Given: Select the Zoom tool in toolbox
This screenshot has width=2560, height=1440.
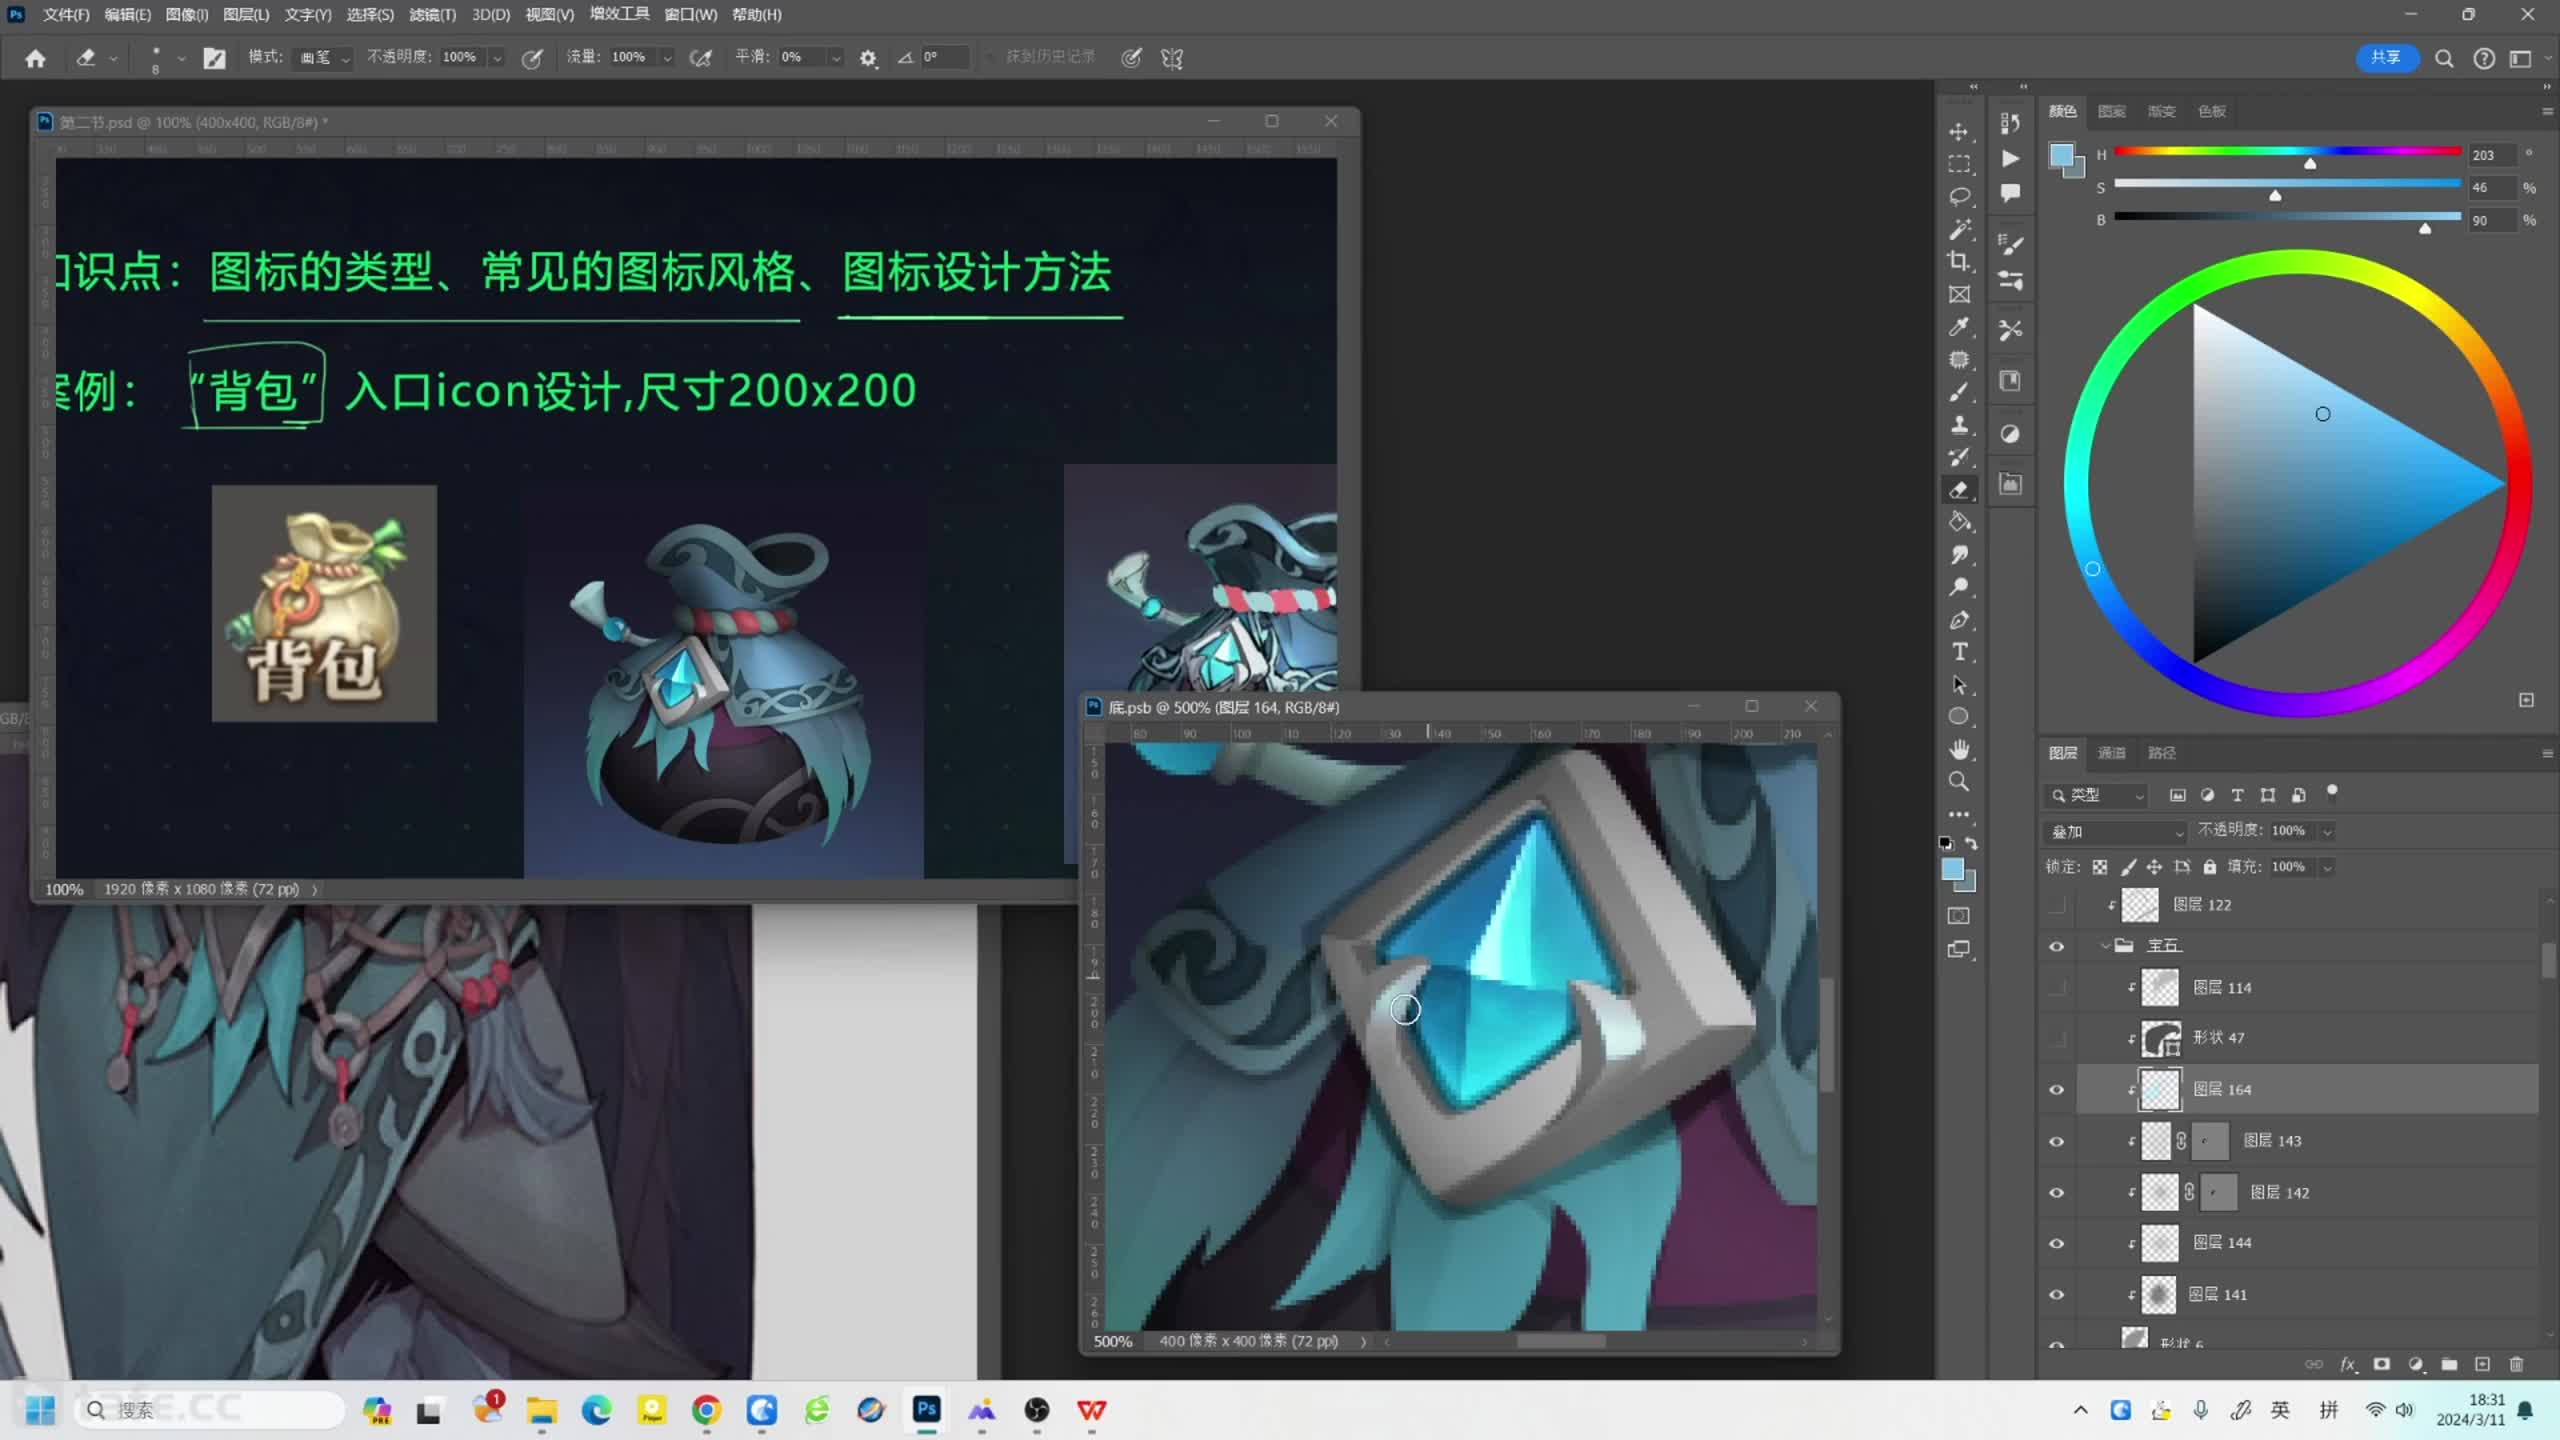Looking at the screenshot, I should (1959, 782).
